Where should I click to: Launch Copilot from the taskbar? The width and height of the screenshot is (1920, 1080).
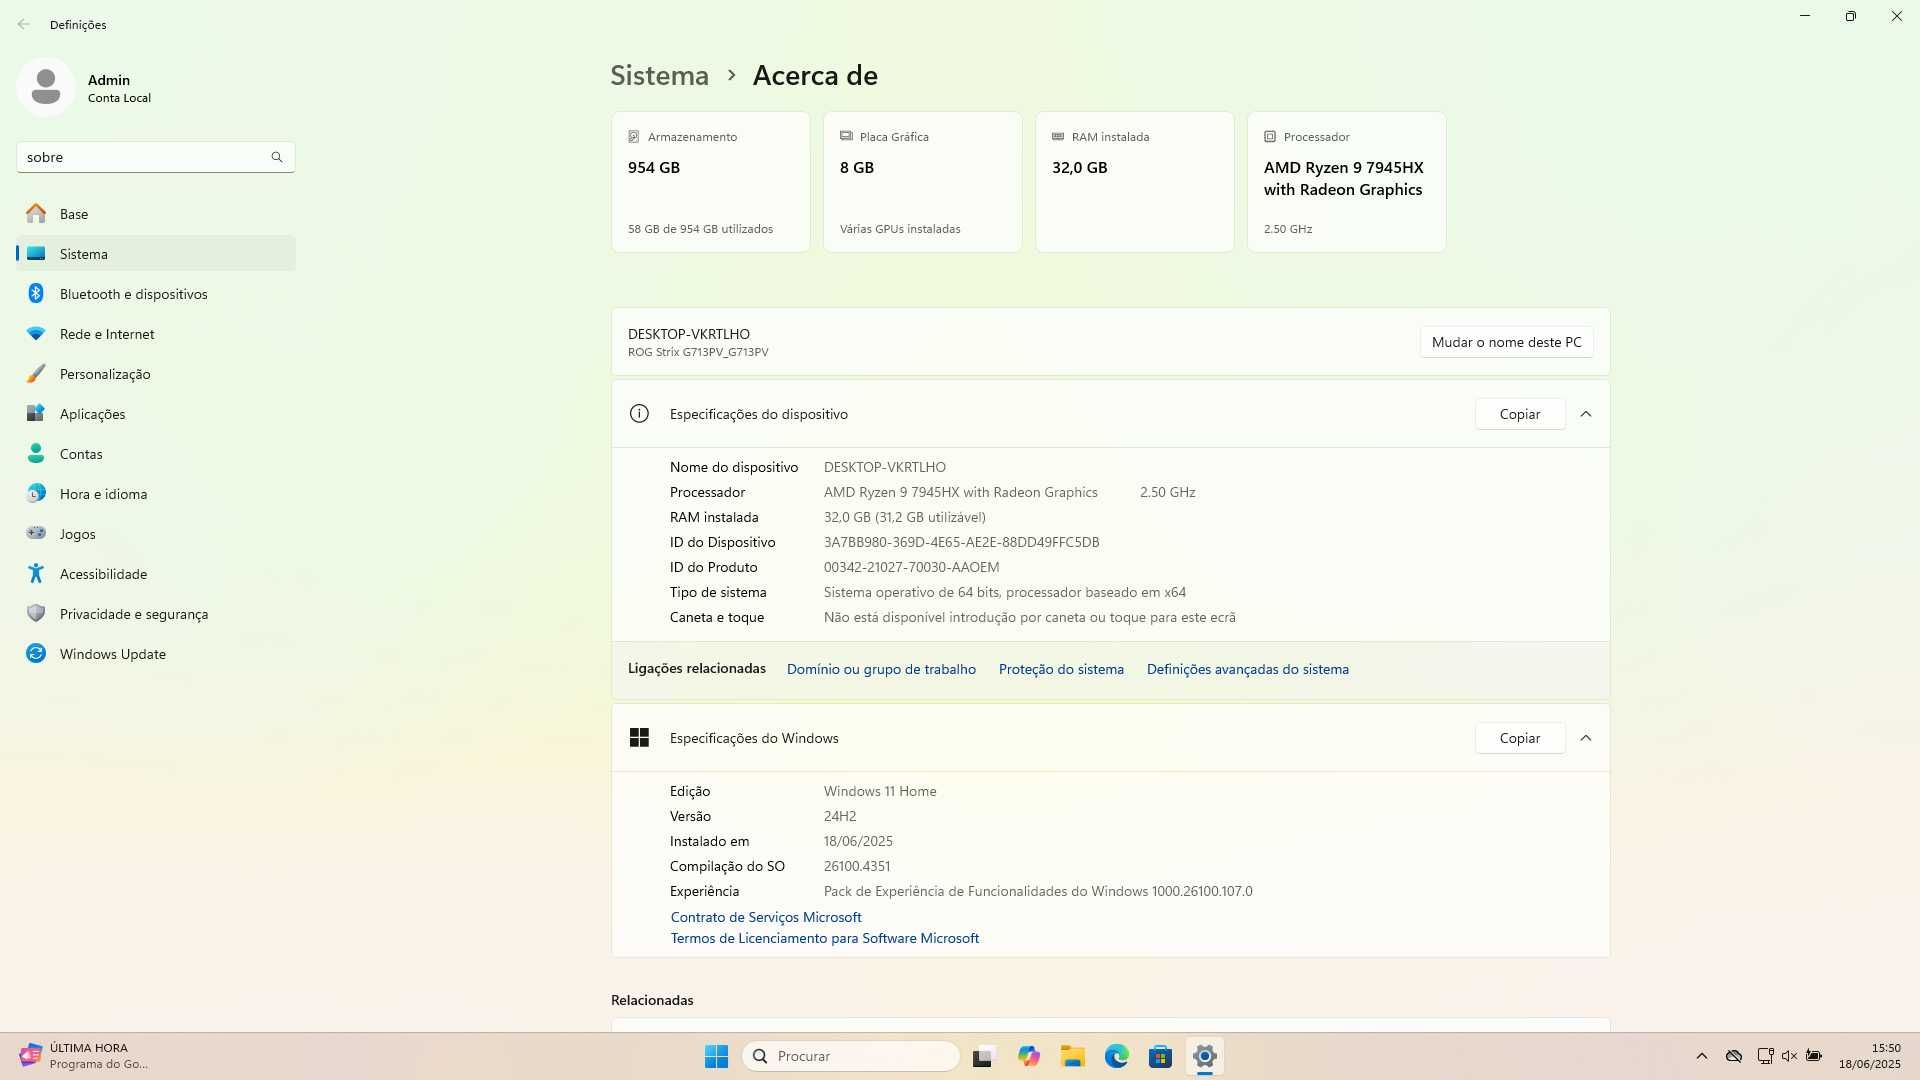point(1028,1056)
